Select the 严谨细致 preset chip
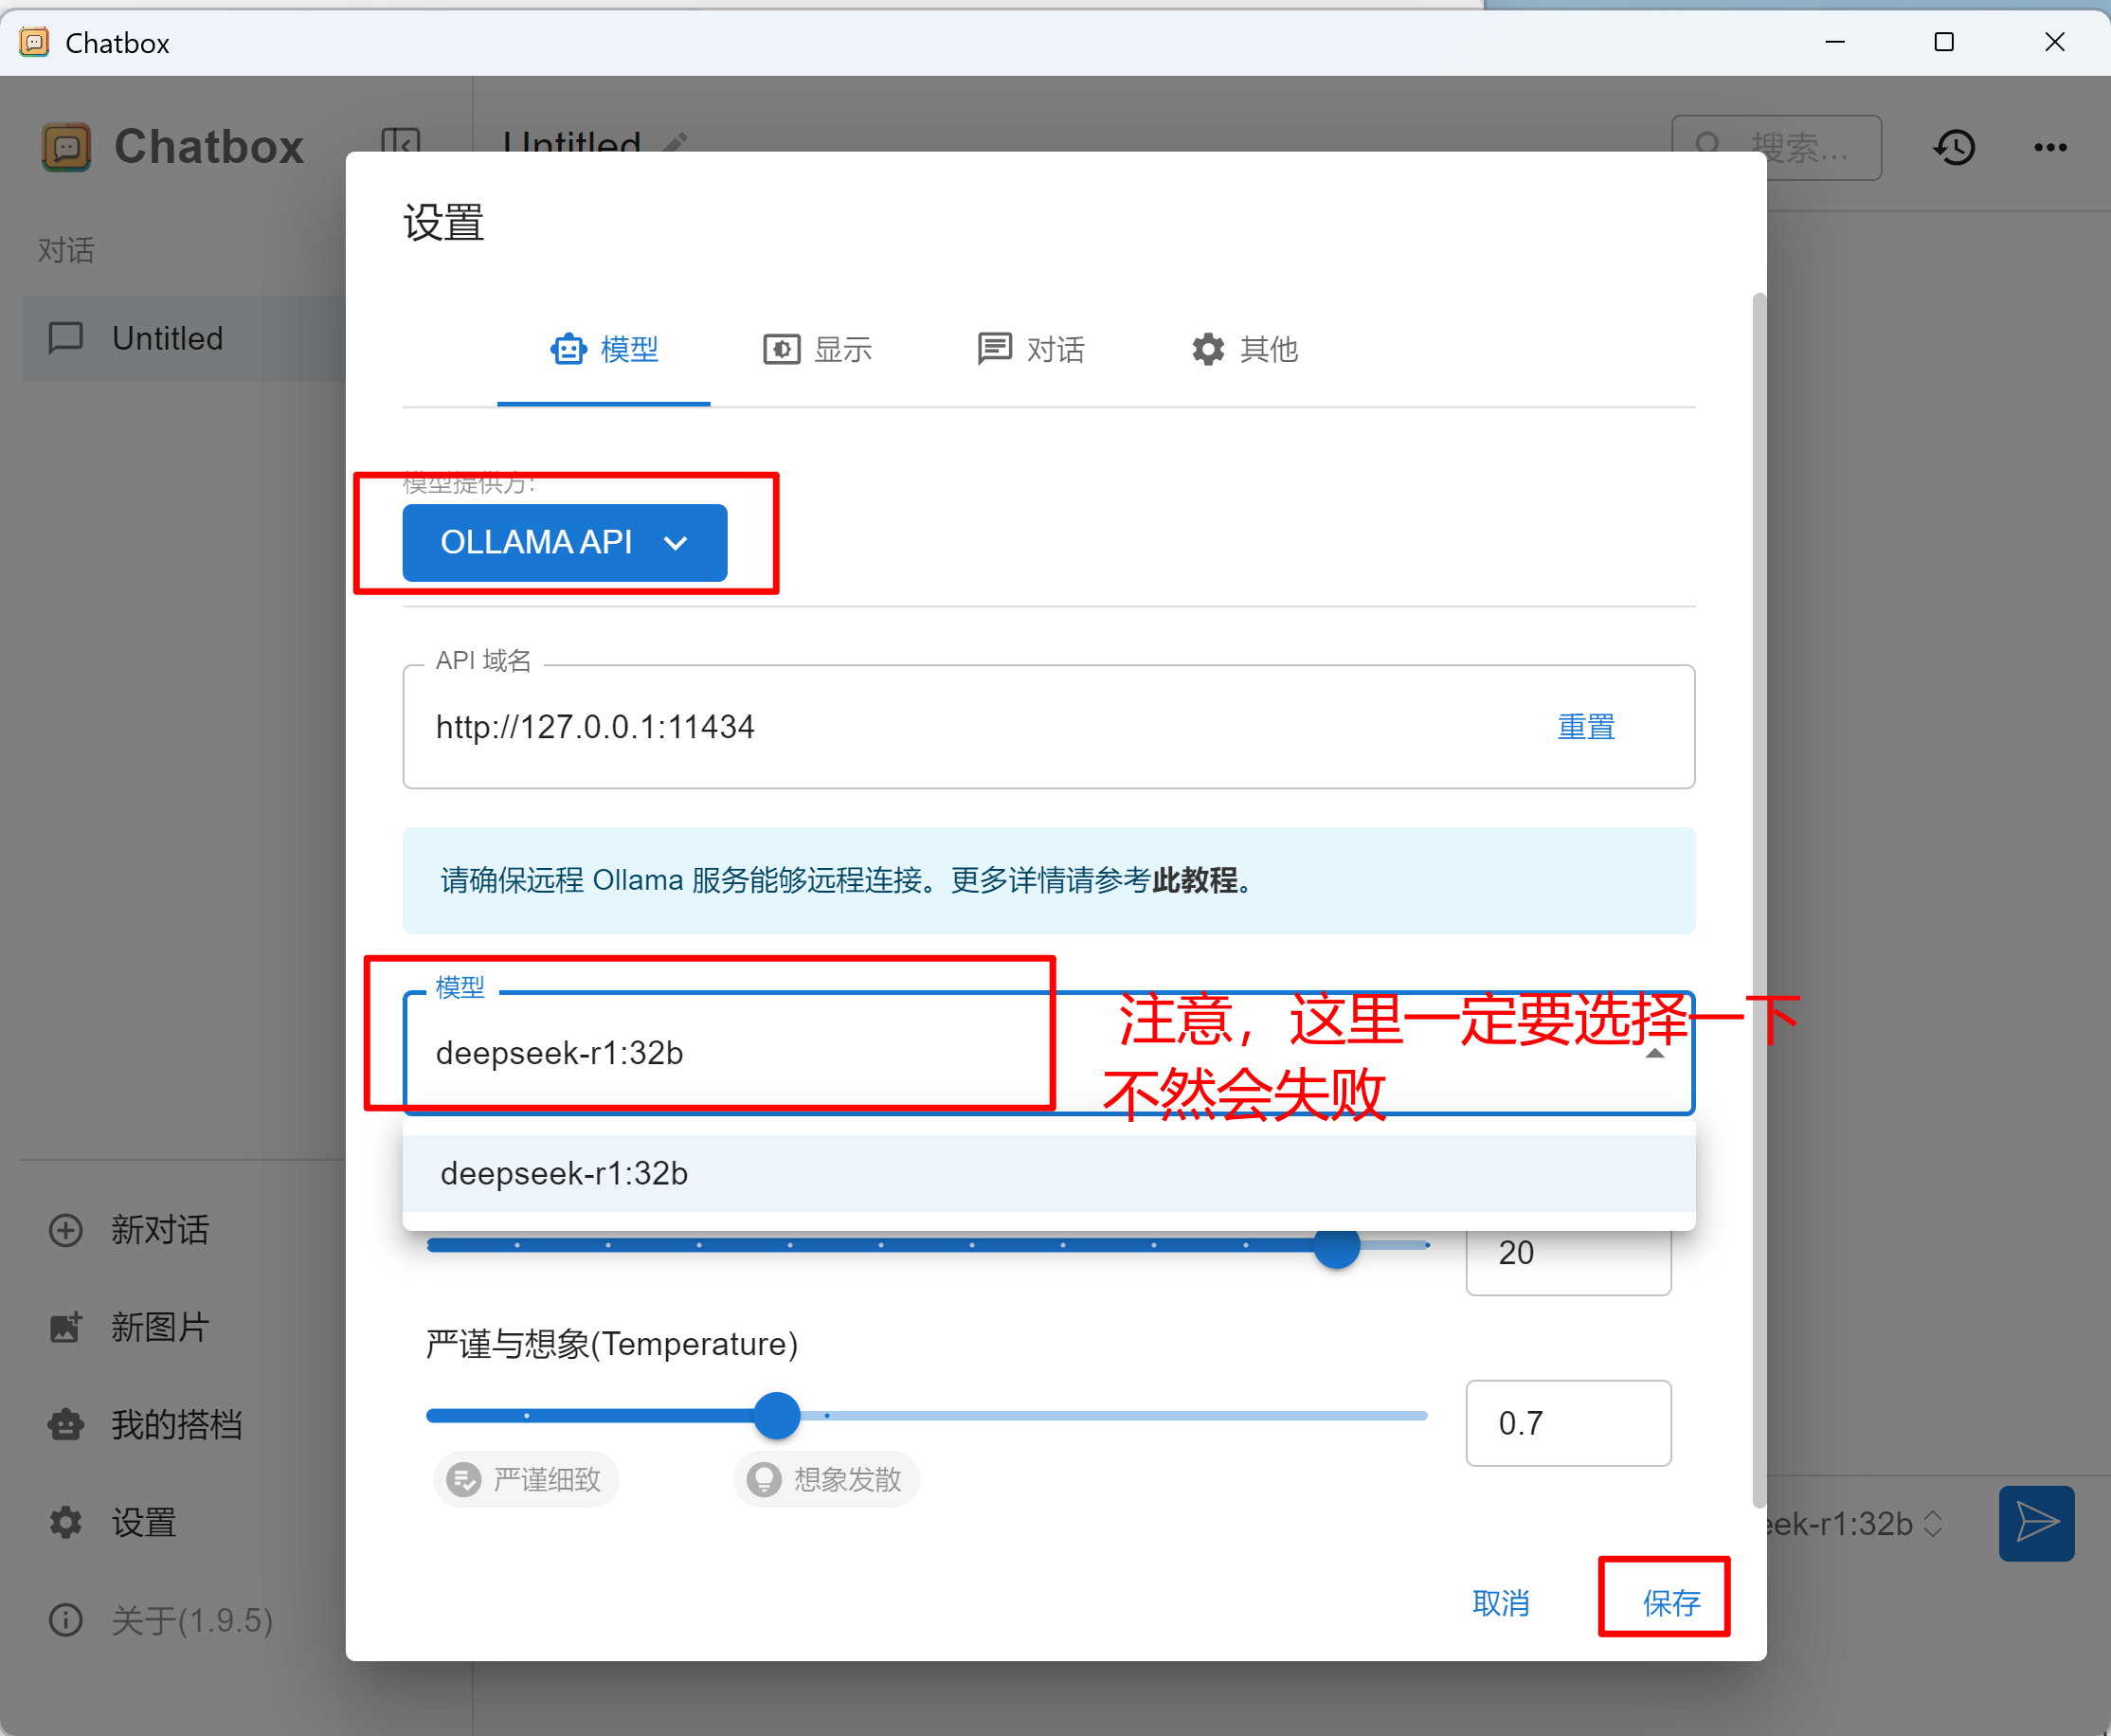2111x1736 pixels. (526, 1479)
